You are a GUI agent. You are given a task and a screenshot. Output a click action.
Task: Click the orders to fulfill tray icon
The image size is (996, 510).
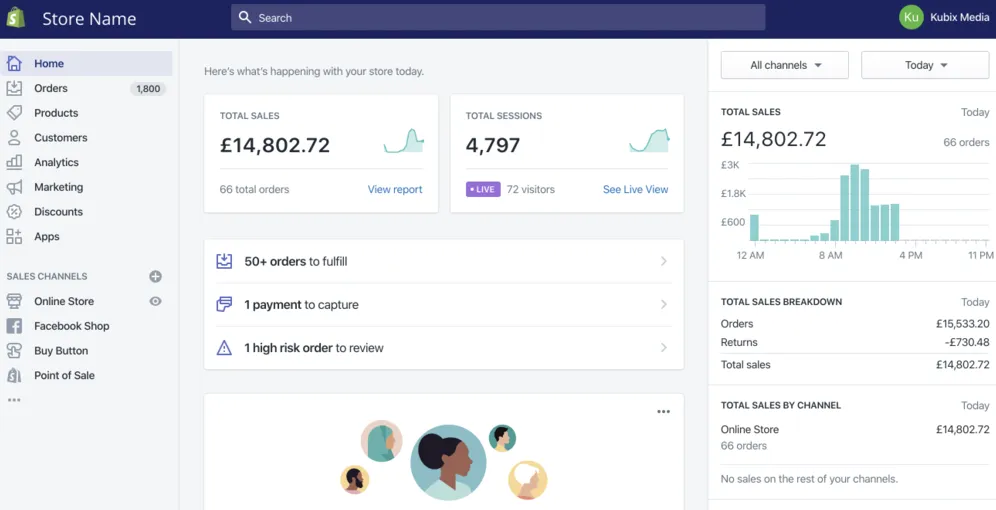coord(224,261)
